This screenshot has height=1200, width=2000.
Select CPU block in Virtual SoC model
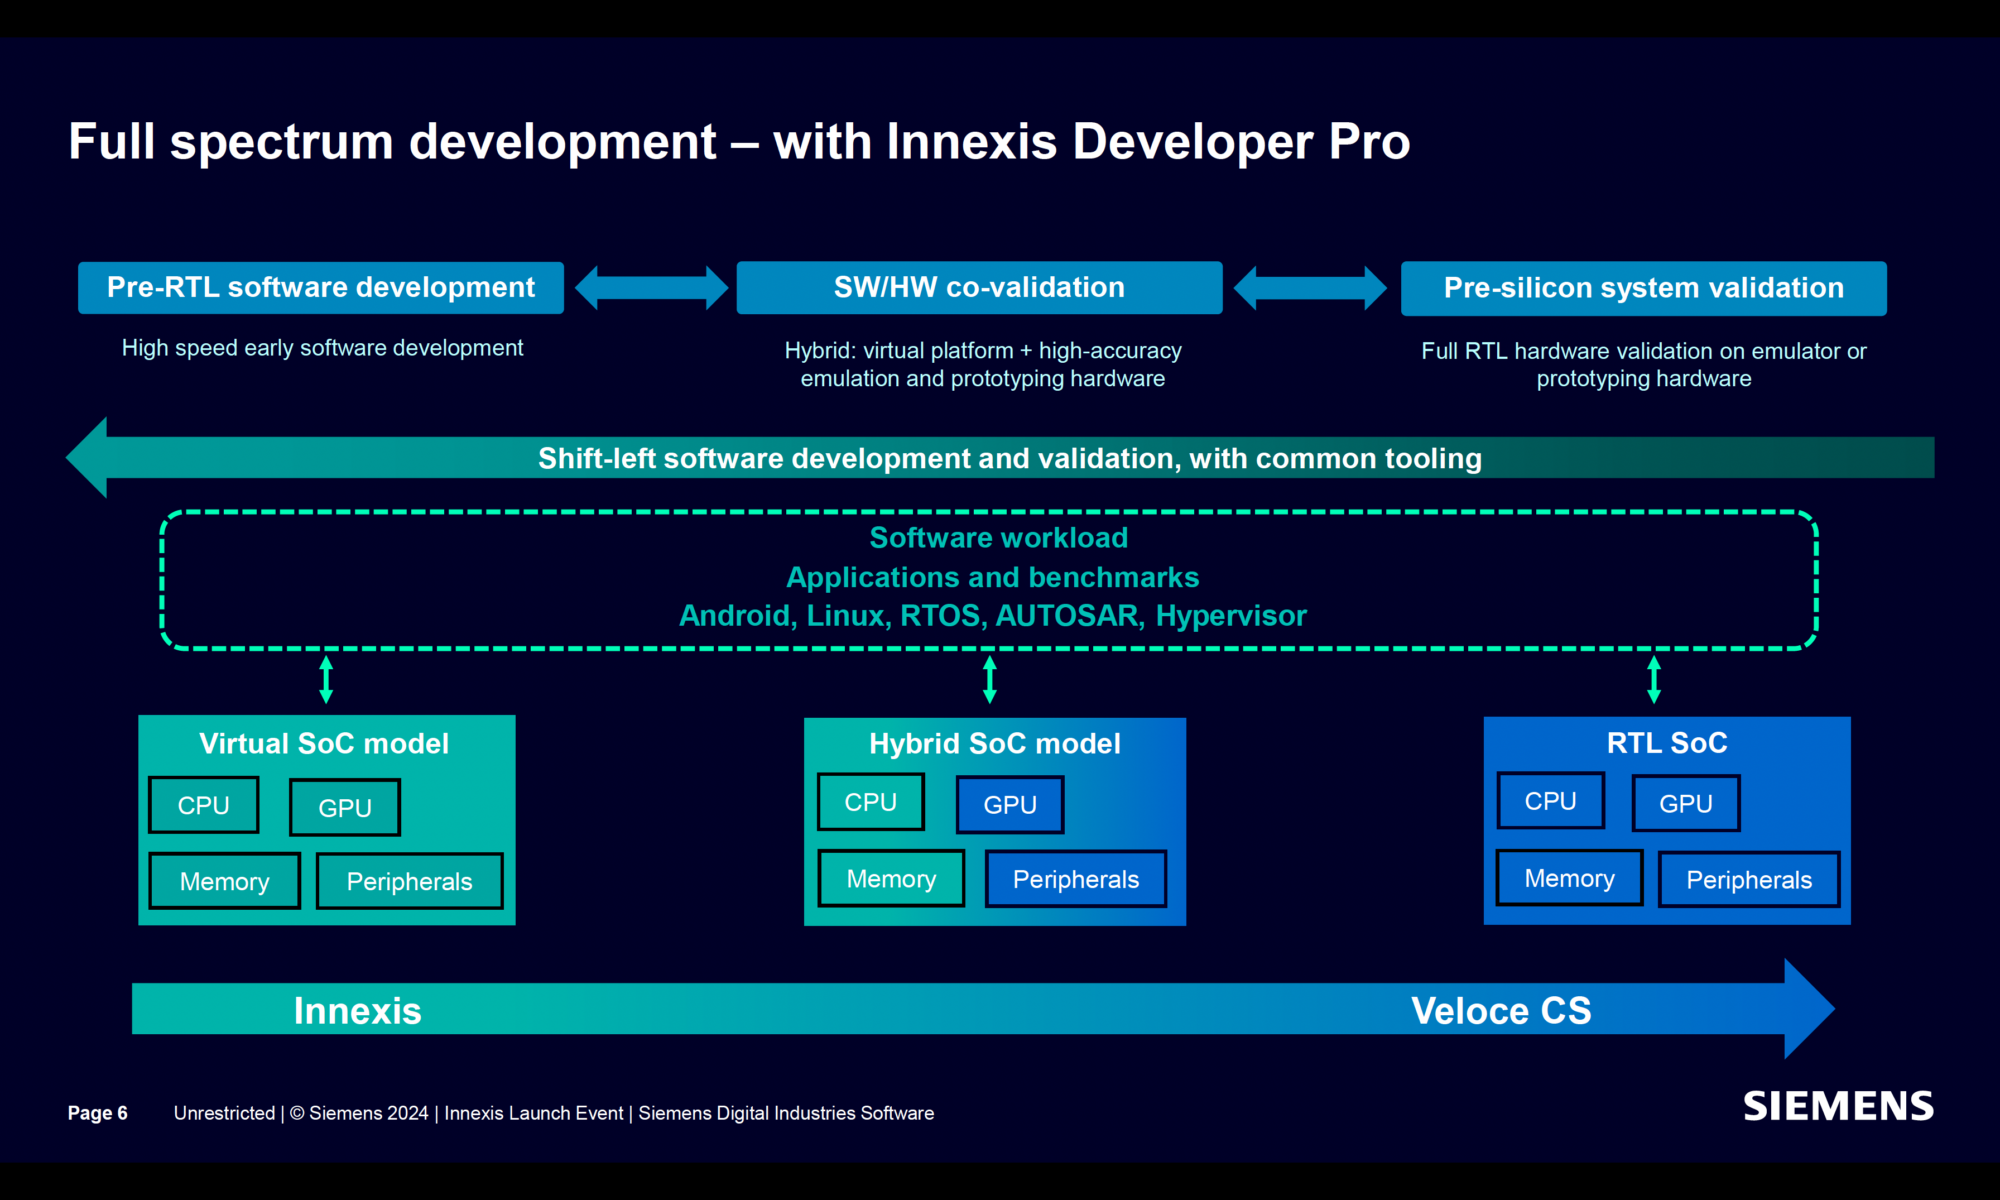click(204, 805)
